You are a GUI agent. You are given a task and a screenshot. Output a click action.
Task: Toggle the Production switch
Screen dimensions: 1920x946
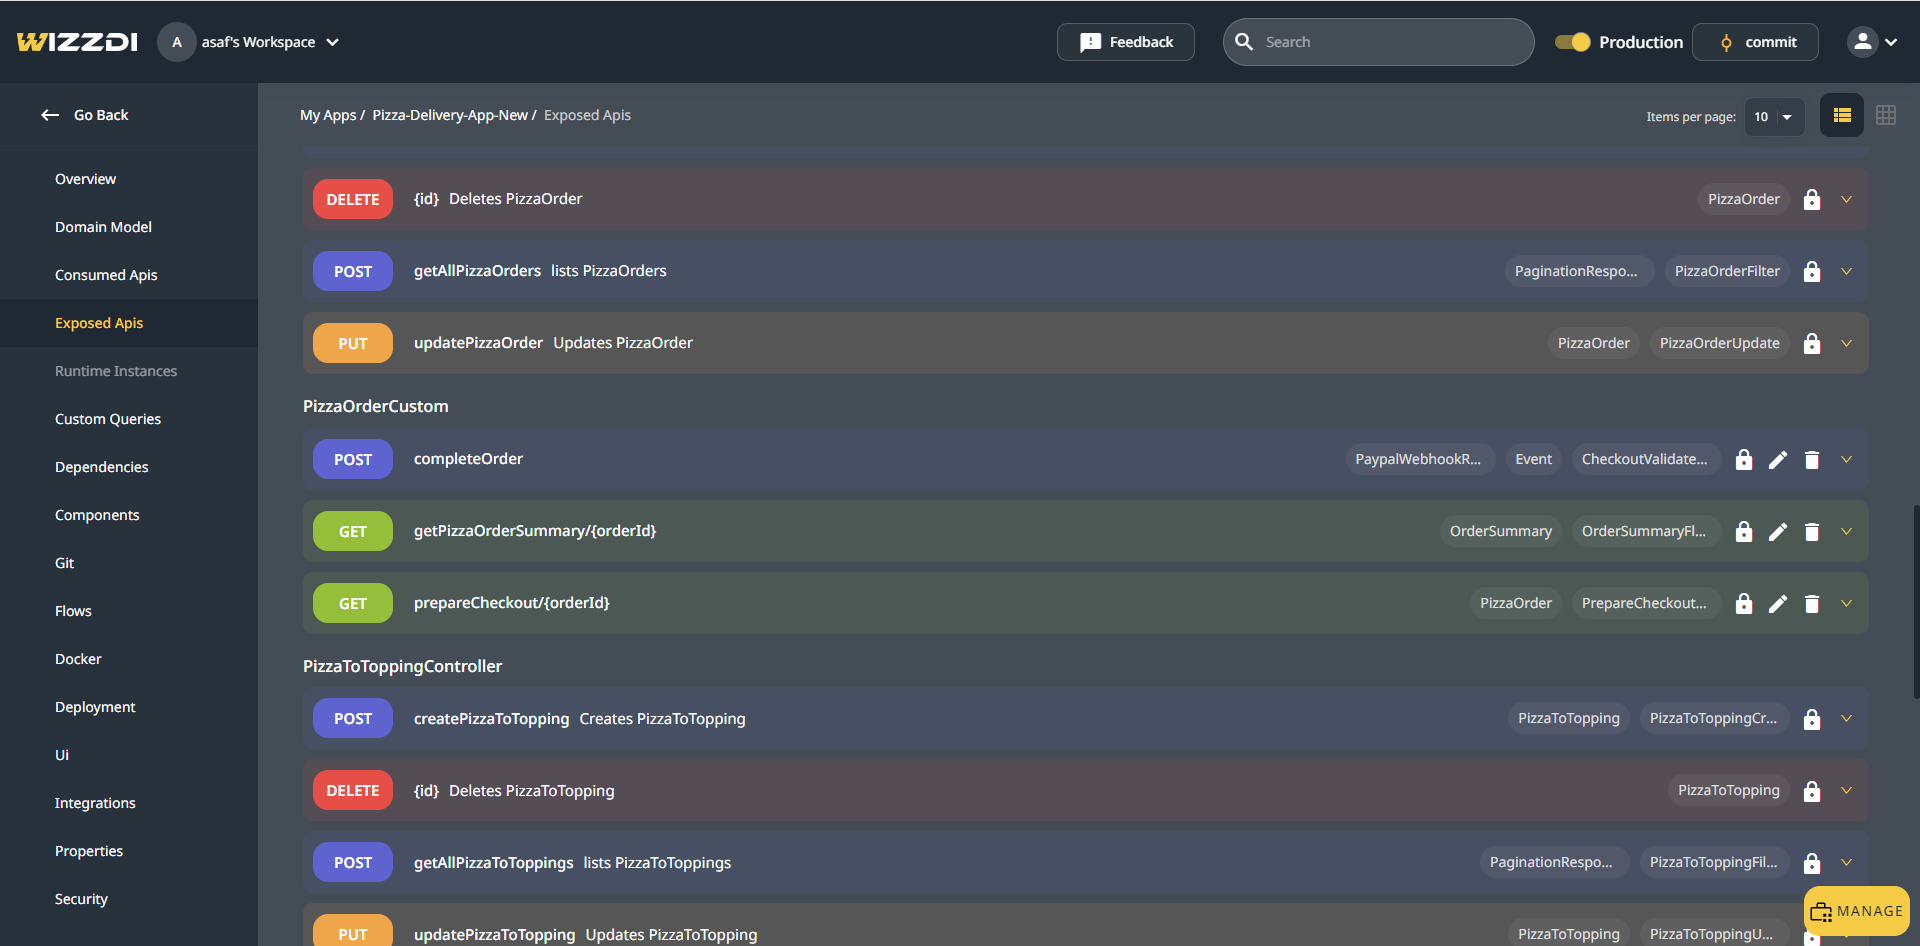(x=1572, y=42)
